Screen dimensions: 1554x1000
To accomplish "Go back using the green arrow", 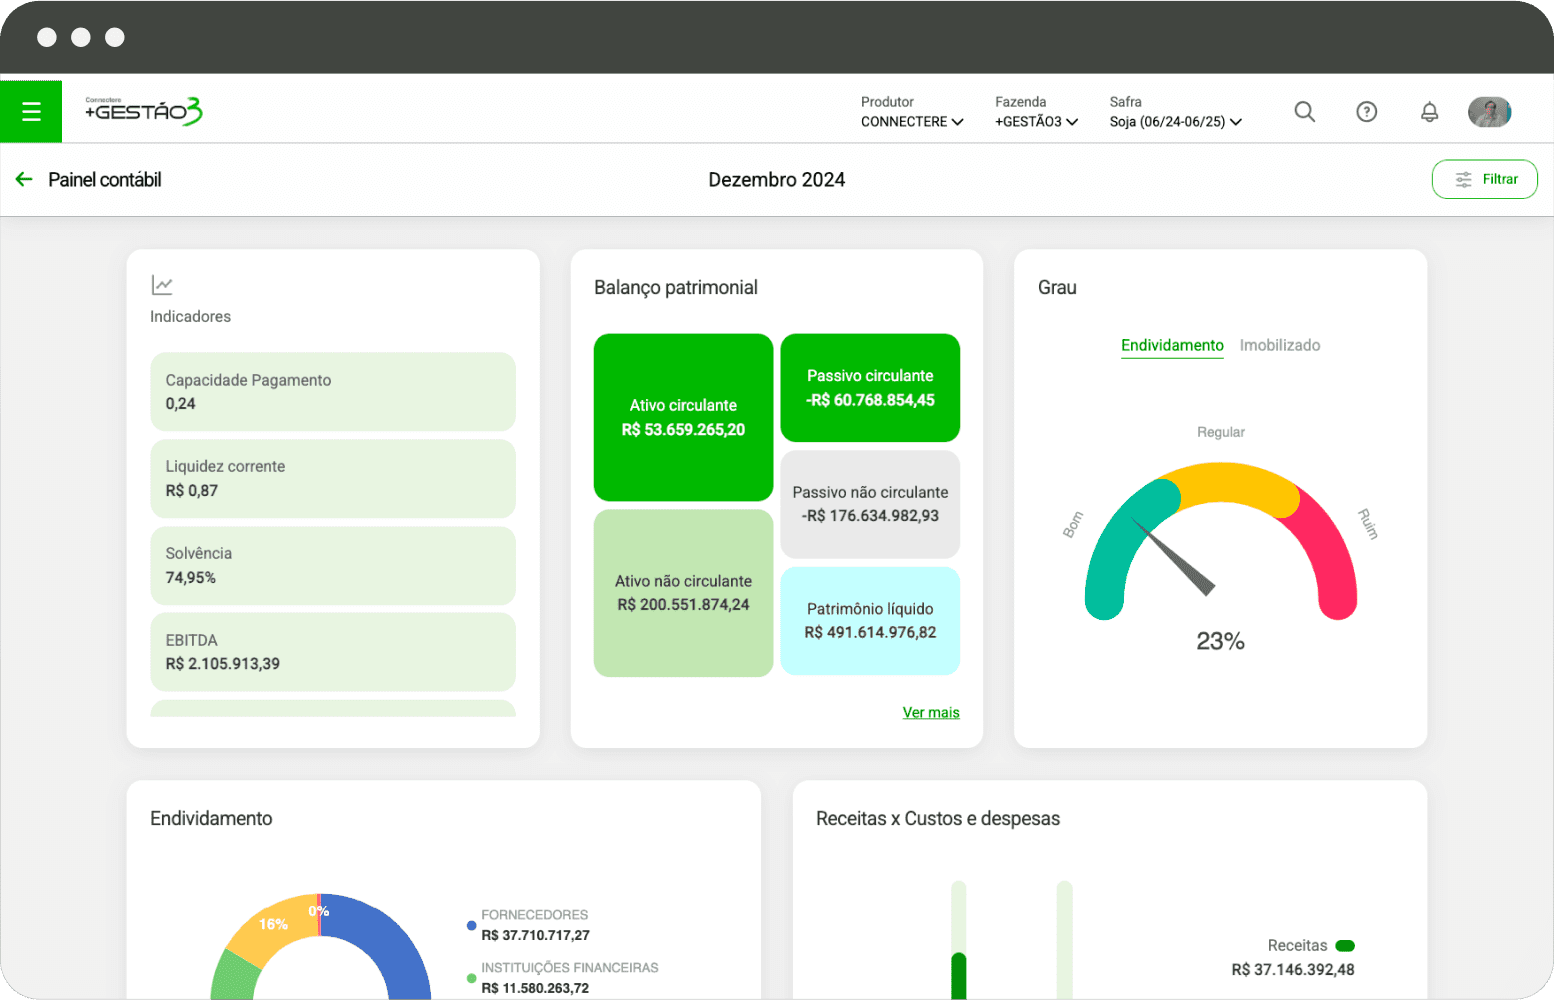I will coord(24,179).
